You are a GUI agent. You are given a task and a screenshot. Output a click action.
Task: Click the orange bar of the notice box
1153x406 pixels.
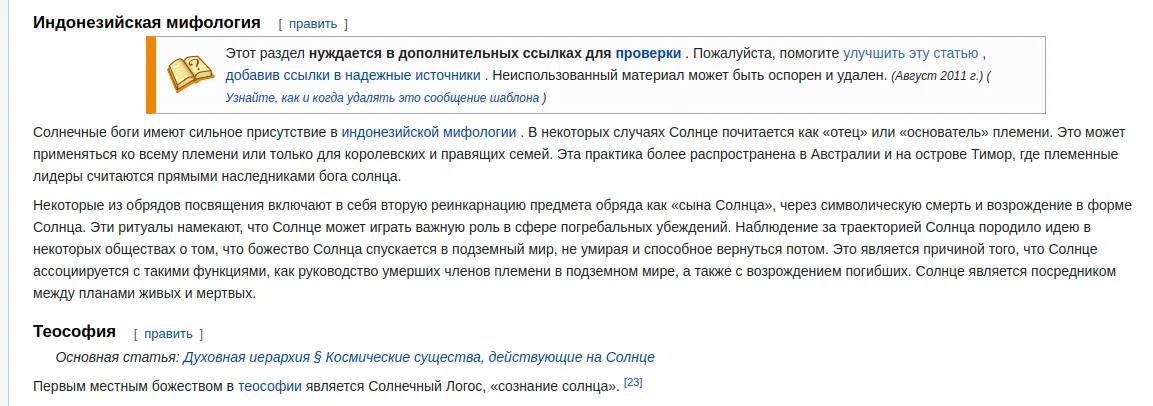point(151,75)
